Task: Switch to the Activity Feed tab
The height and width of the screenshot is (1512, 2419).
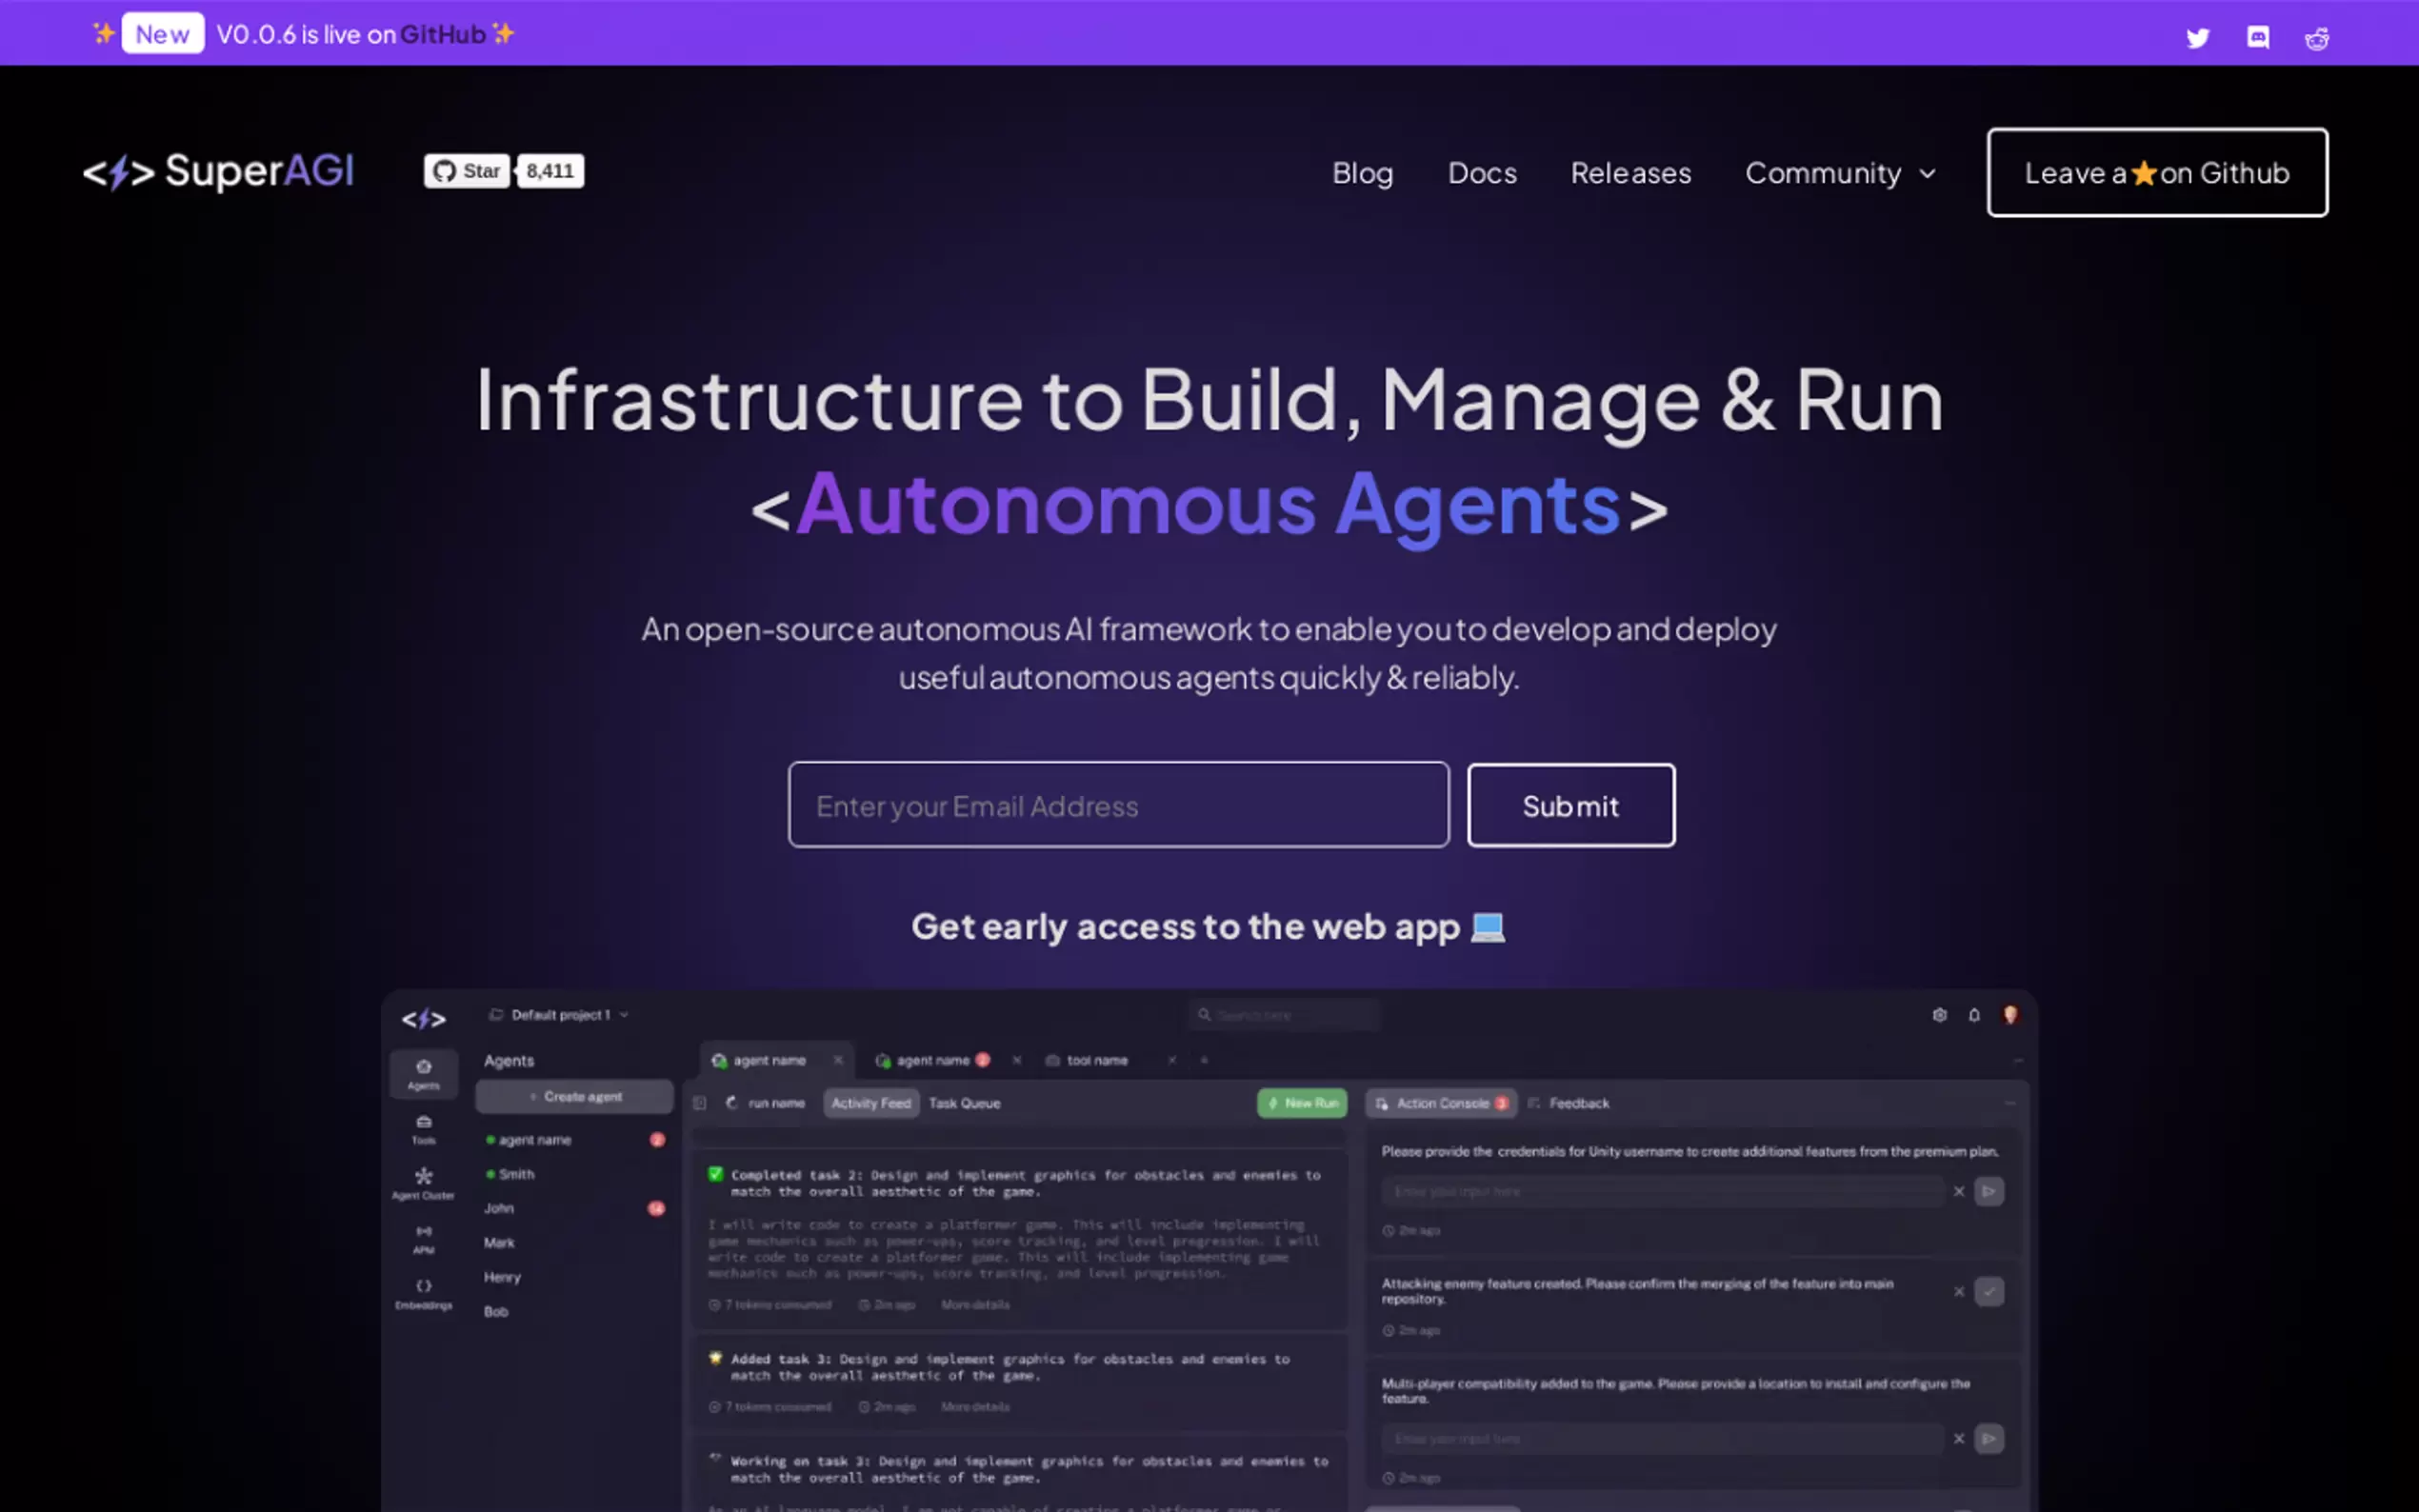Action: 871,1103
